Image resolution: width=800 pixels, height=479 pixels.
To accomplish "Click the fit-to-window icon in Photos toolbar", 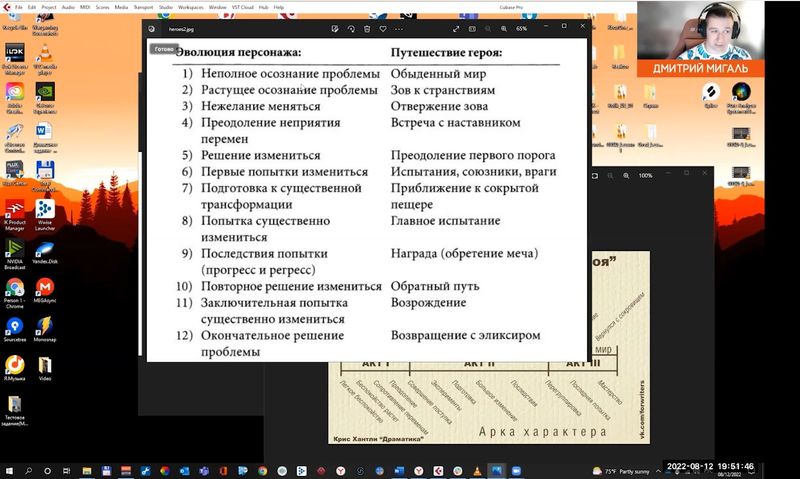I will (472, 29).
